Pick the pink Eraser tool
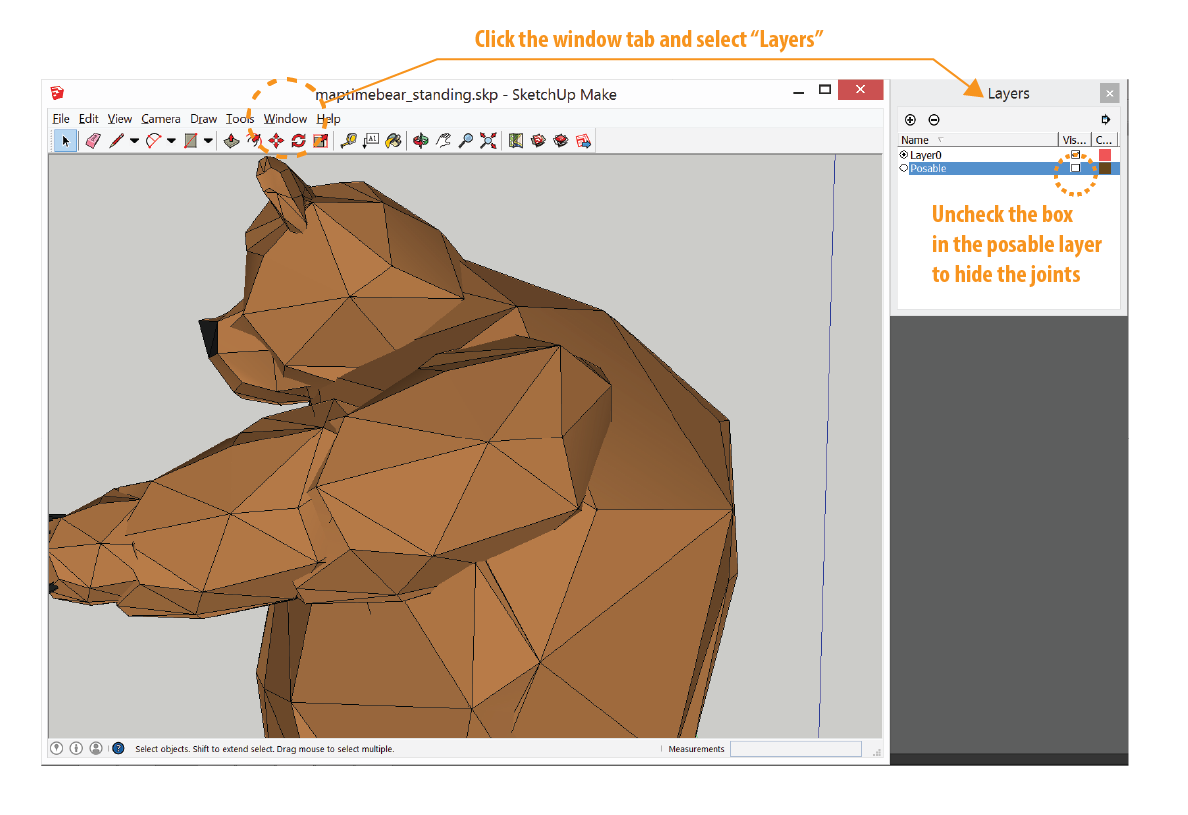 click(x=93, y=141)
